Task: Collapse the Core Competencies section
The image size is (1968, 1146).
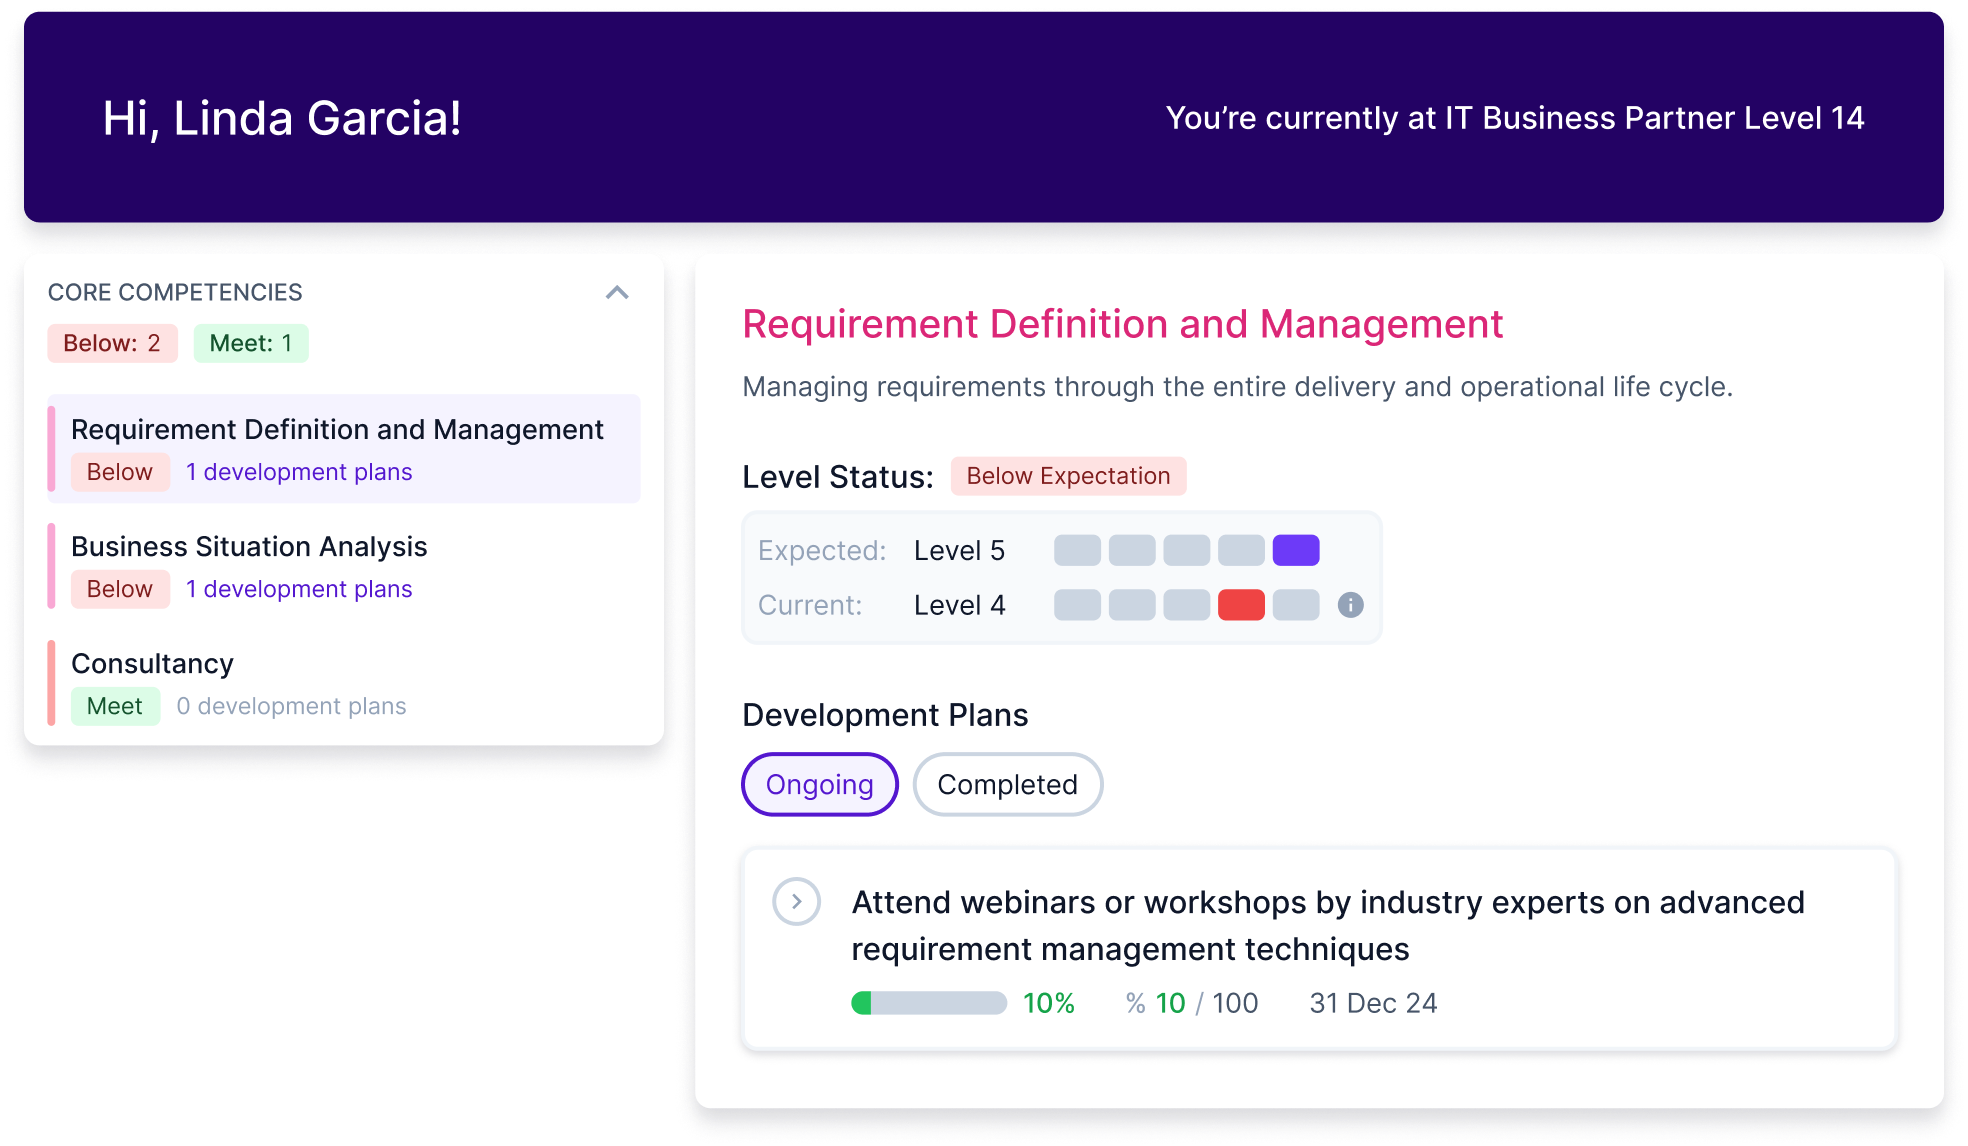Action: tap(617, 292)
